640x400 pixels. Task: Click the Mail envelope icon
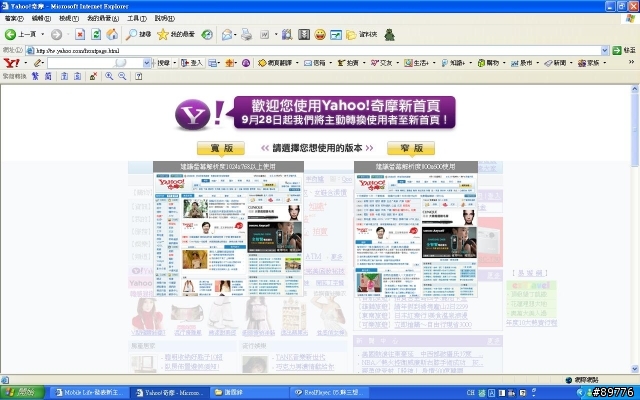[x=227, y=35]
